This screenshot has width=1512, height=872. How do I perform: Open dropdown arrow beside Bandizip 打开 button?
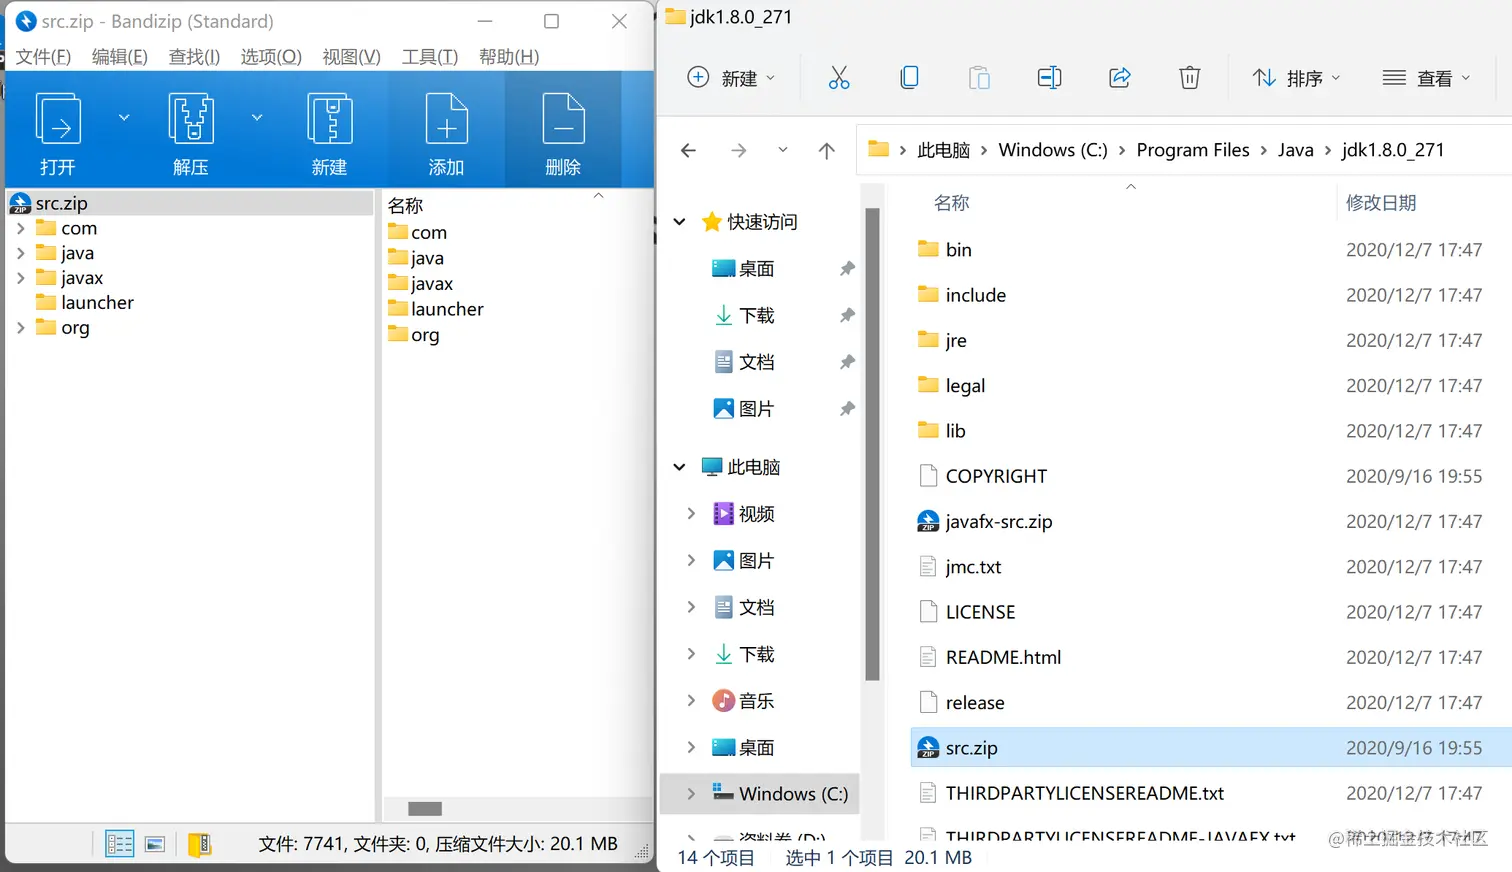click(x=124, y=117)
